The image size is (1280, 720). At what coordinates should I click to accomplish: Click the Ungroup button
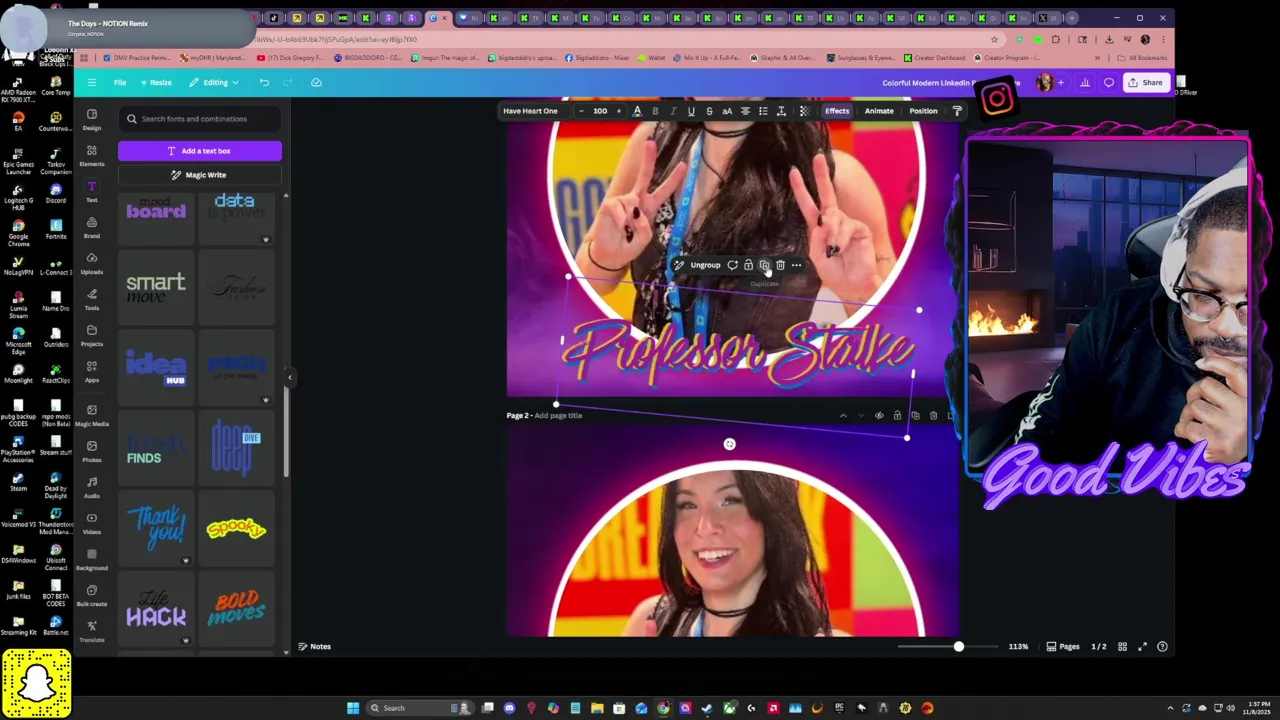point(705,265)
